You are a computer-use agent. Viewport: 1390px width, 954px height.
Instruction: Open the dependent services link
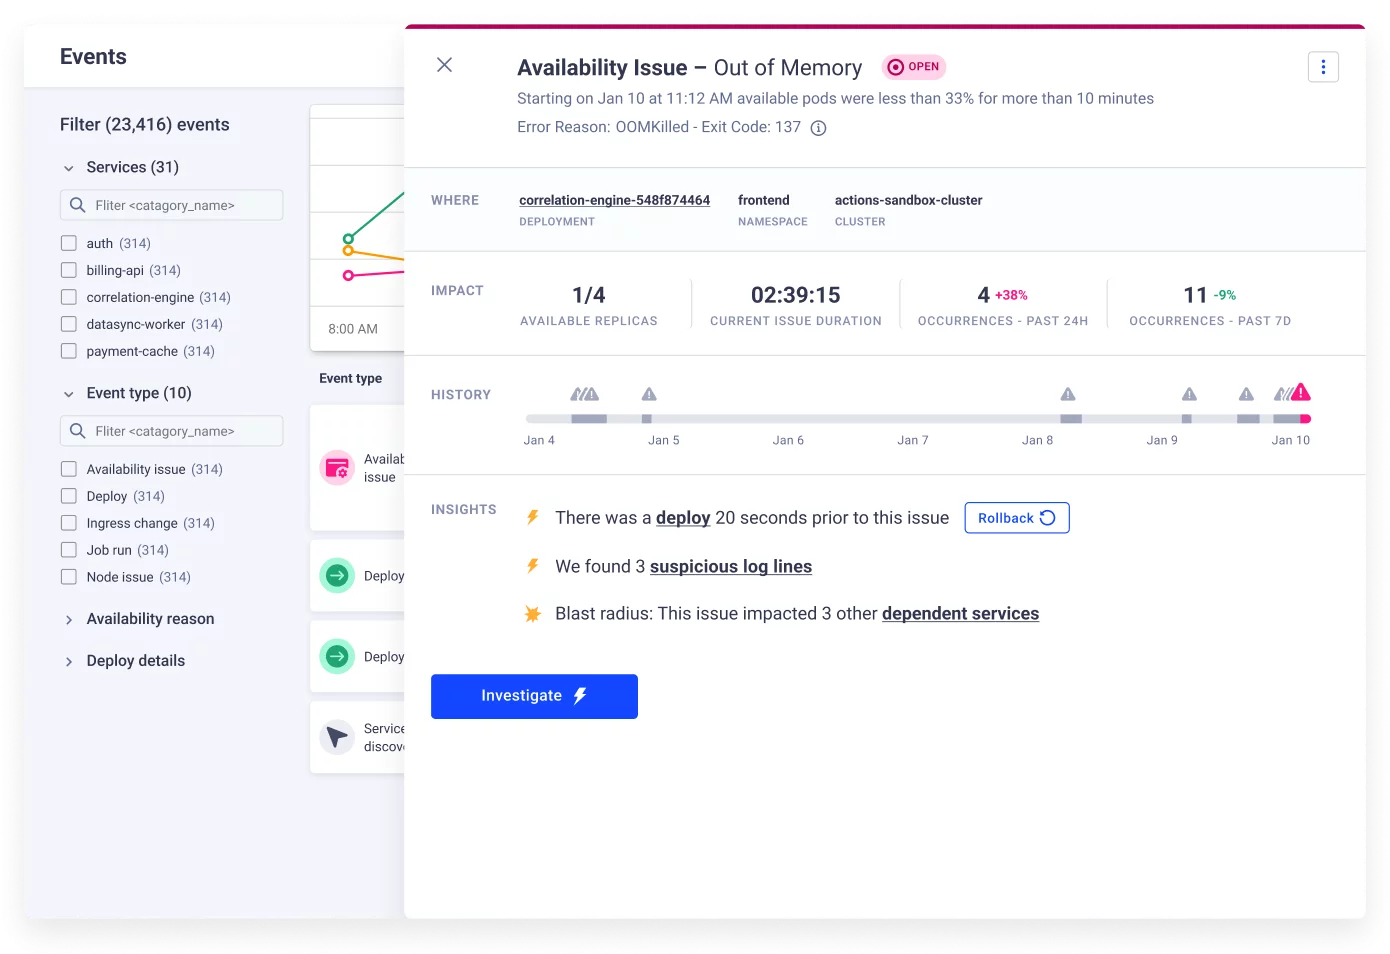point(960,614)
